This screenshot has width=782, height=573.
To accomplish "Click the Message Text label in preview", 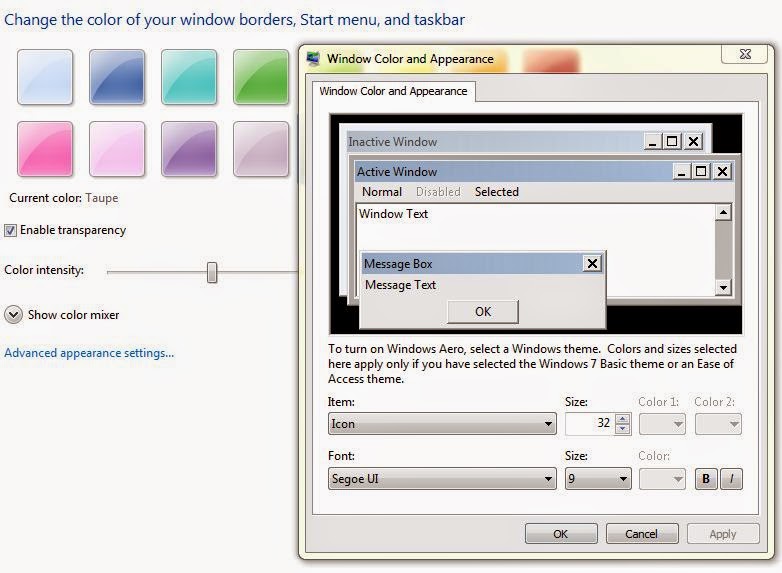I will [x=400, y=285].
